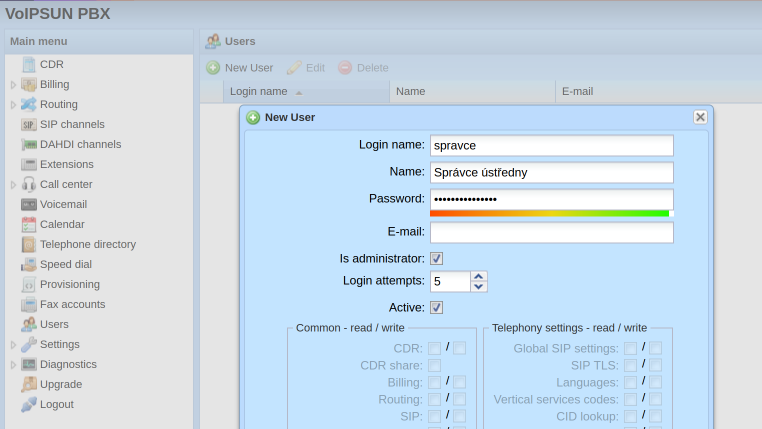Check the Vertical services codes write checkbox
This screenshot has height=429, width=762.
pyautogui.click(x=655, y=399)
